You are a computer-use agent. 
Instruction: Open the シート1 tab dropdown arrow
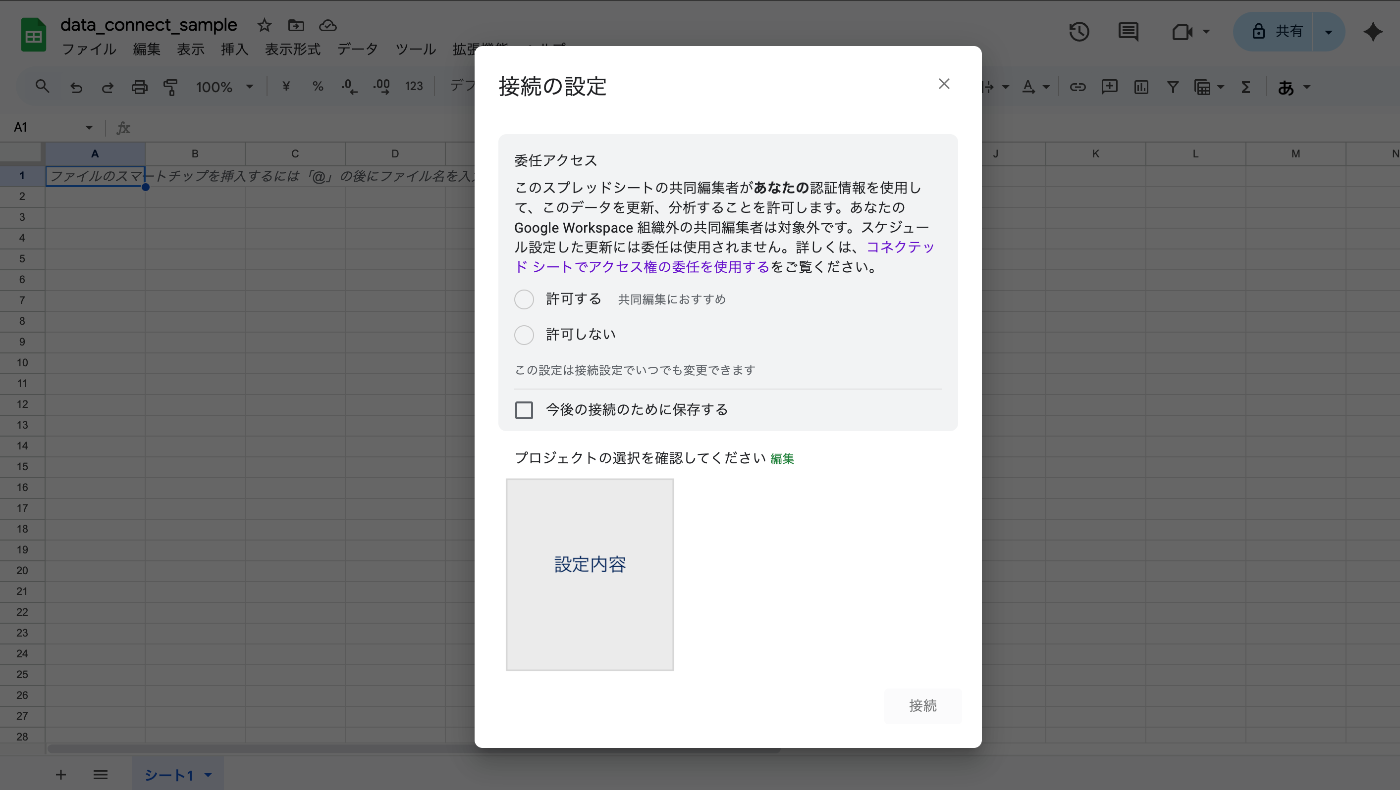click(x=208, y=776)
